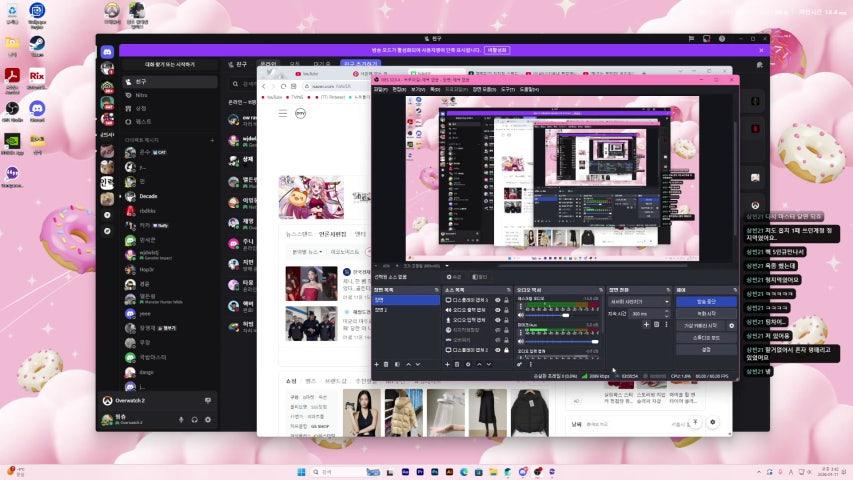This screenshot has height=480, width=853.
Task: Remove selected scene with Scenes panel trash icon
Action: coord(386,364)
